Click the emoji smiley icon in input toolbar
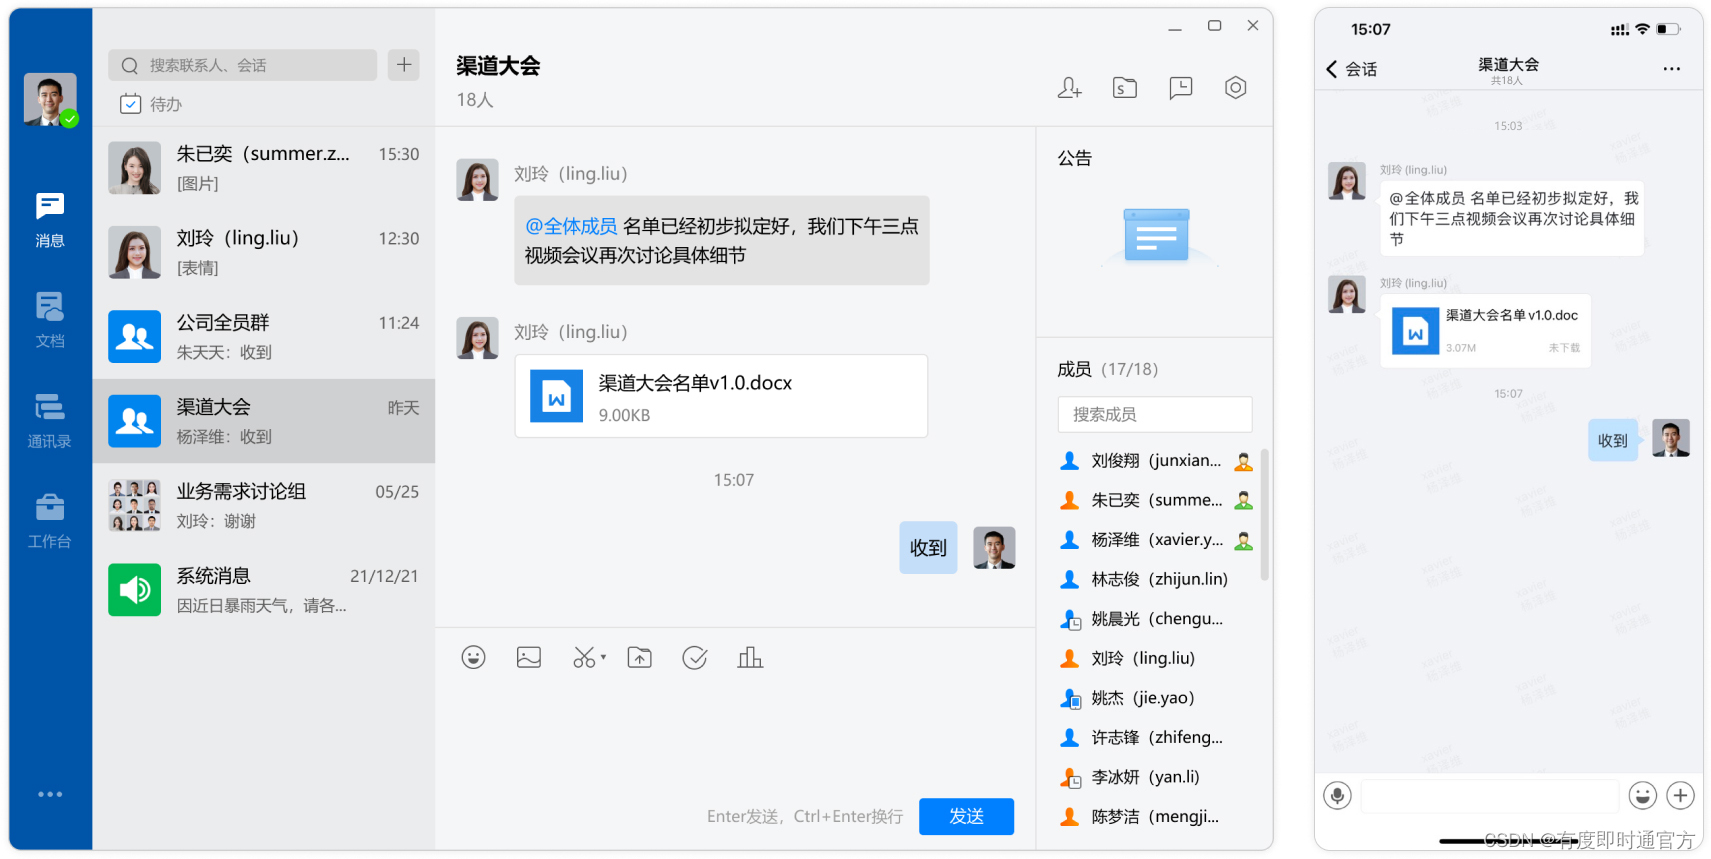This screenshot has width=1711, height=859. point(474,657)
